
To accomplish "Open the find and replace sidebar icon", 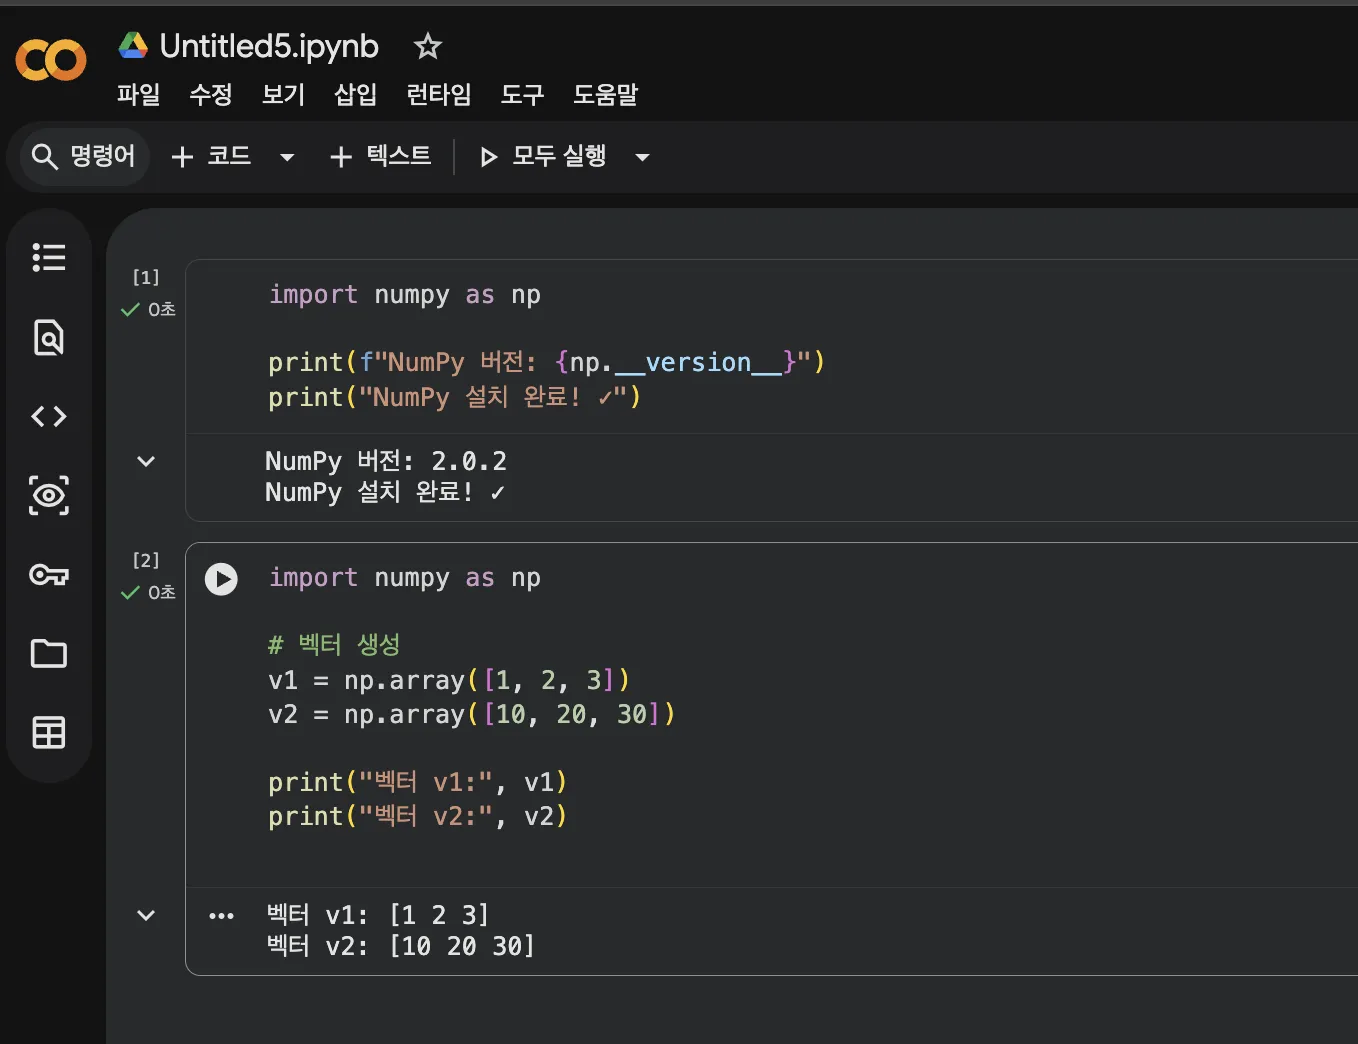I will coord(48,337).
